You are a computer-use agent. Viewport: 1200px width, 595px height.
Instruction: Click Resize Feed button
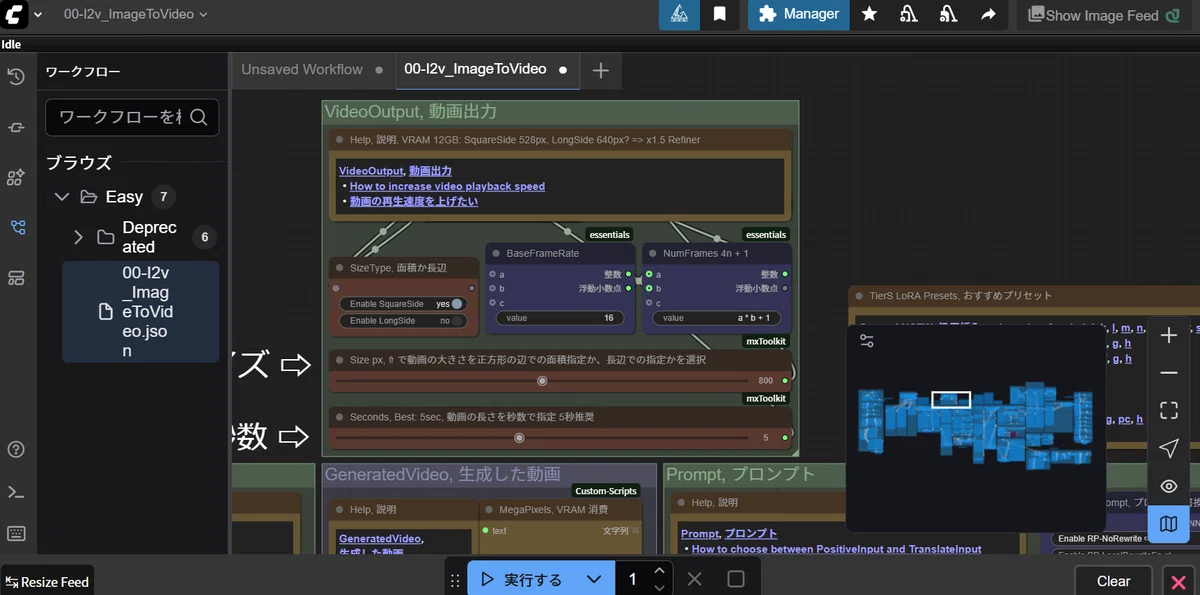(47, 581)
